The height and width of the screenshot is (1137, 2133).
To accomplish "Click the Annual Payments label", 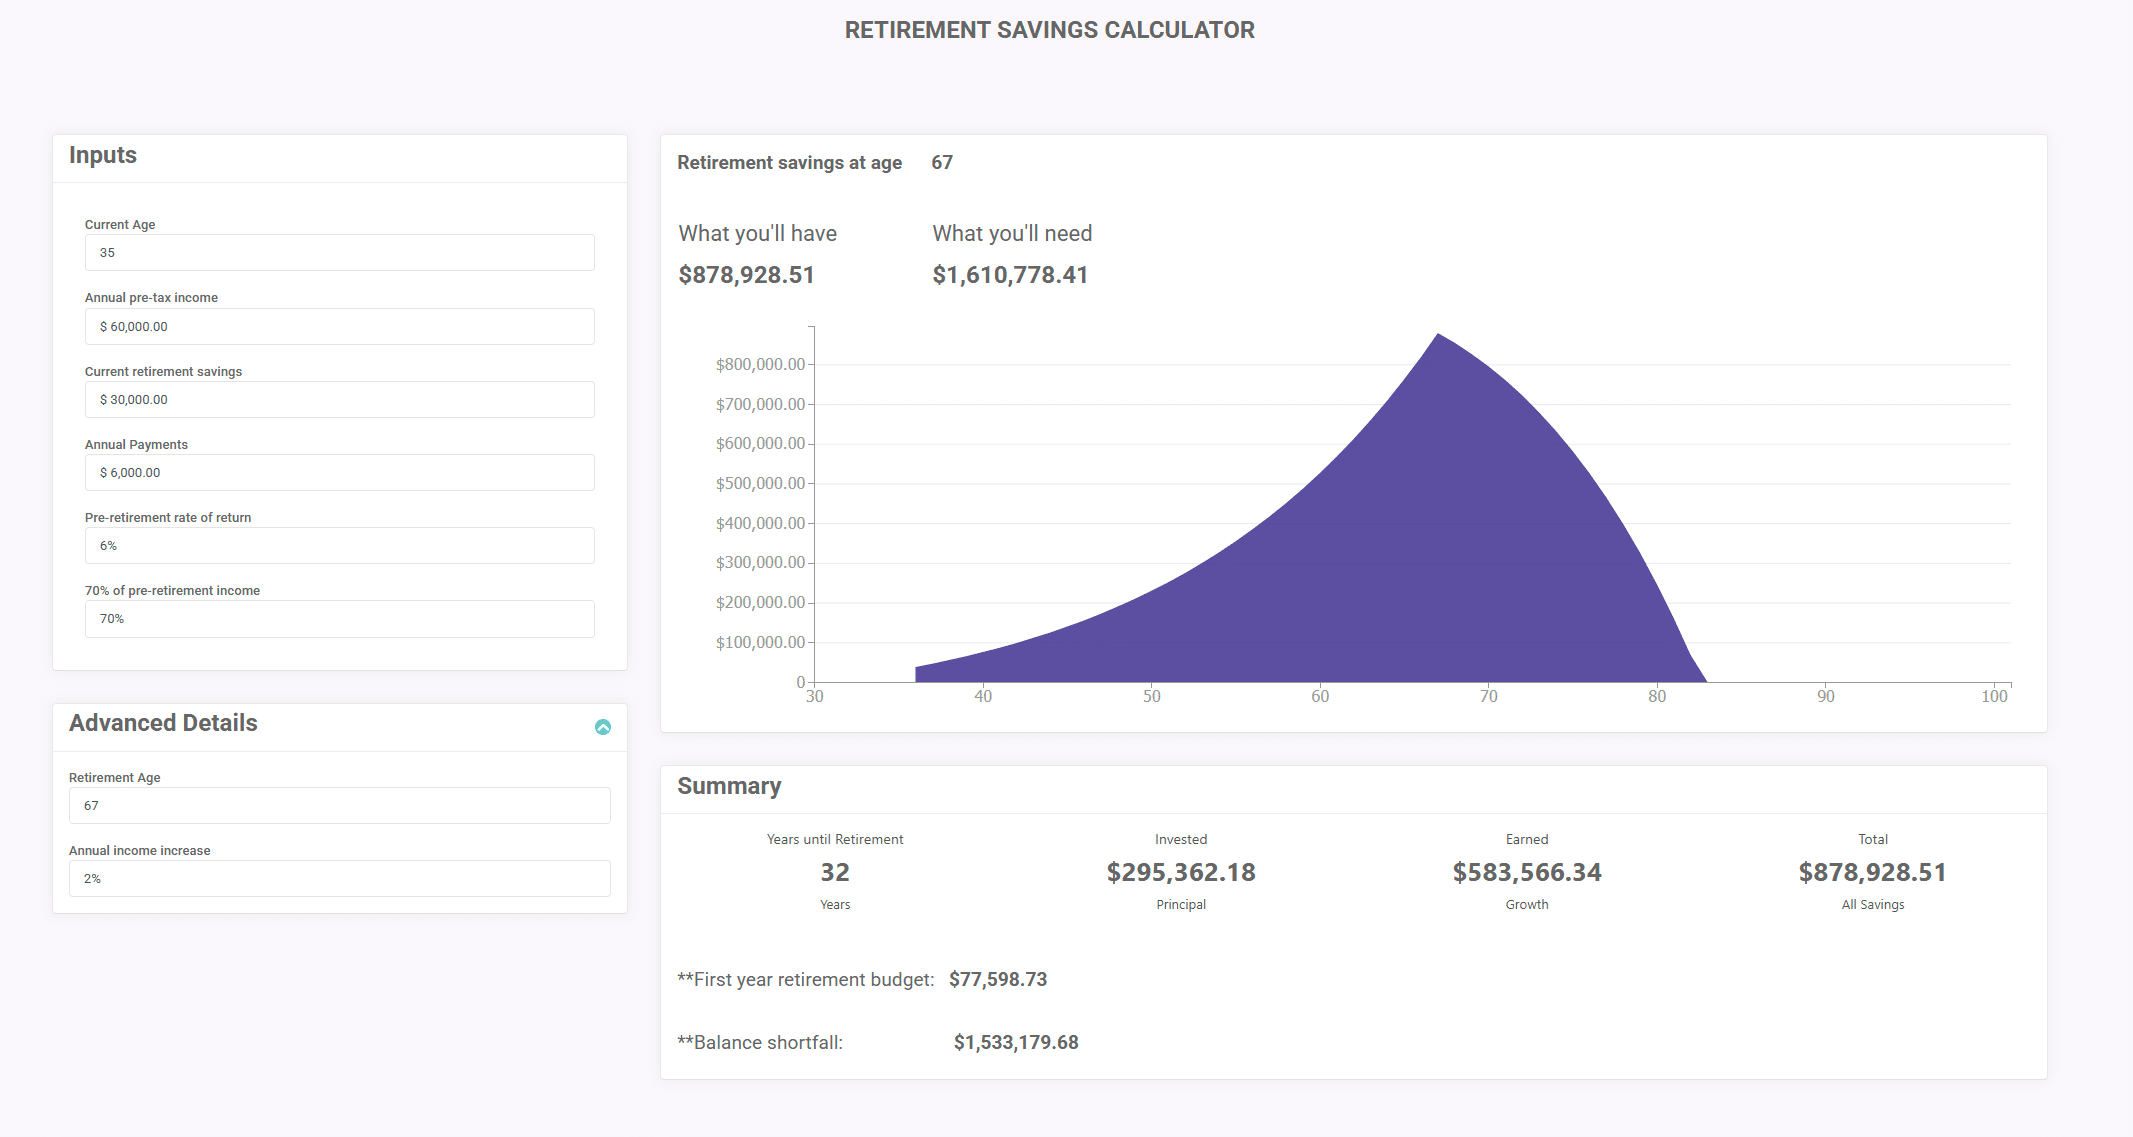I will click(136, 445).
